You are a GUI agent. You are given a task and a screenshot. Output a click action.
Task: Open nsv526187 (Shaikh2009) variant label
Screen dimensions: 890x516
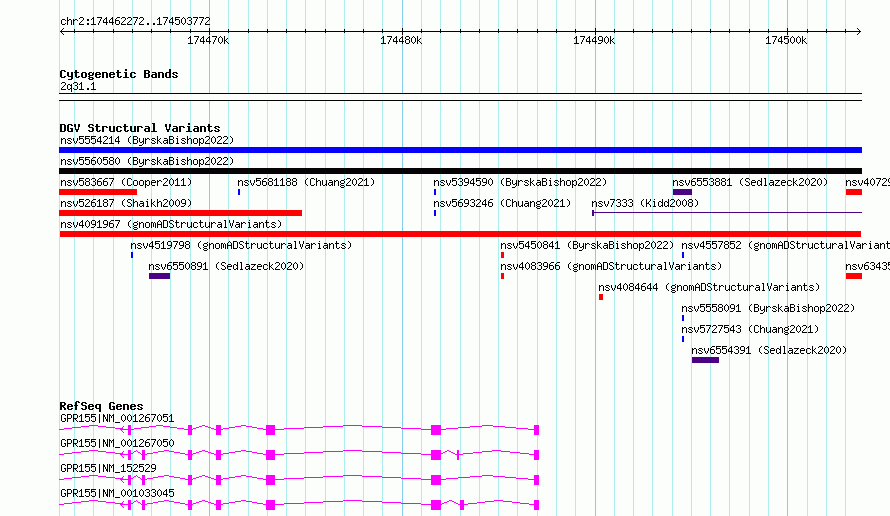coord(126,203)
